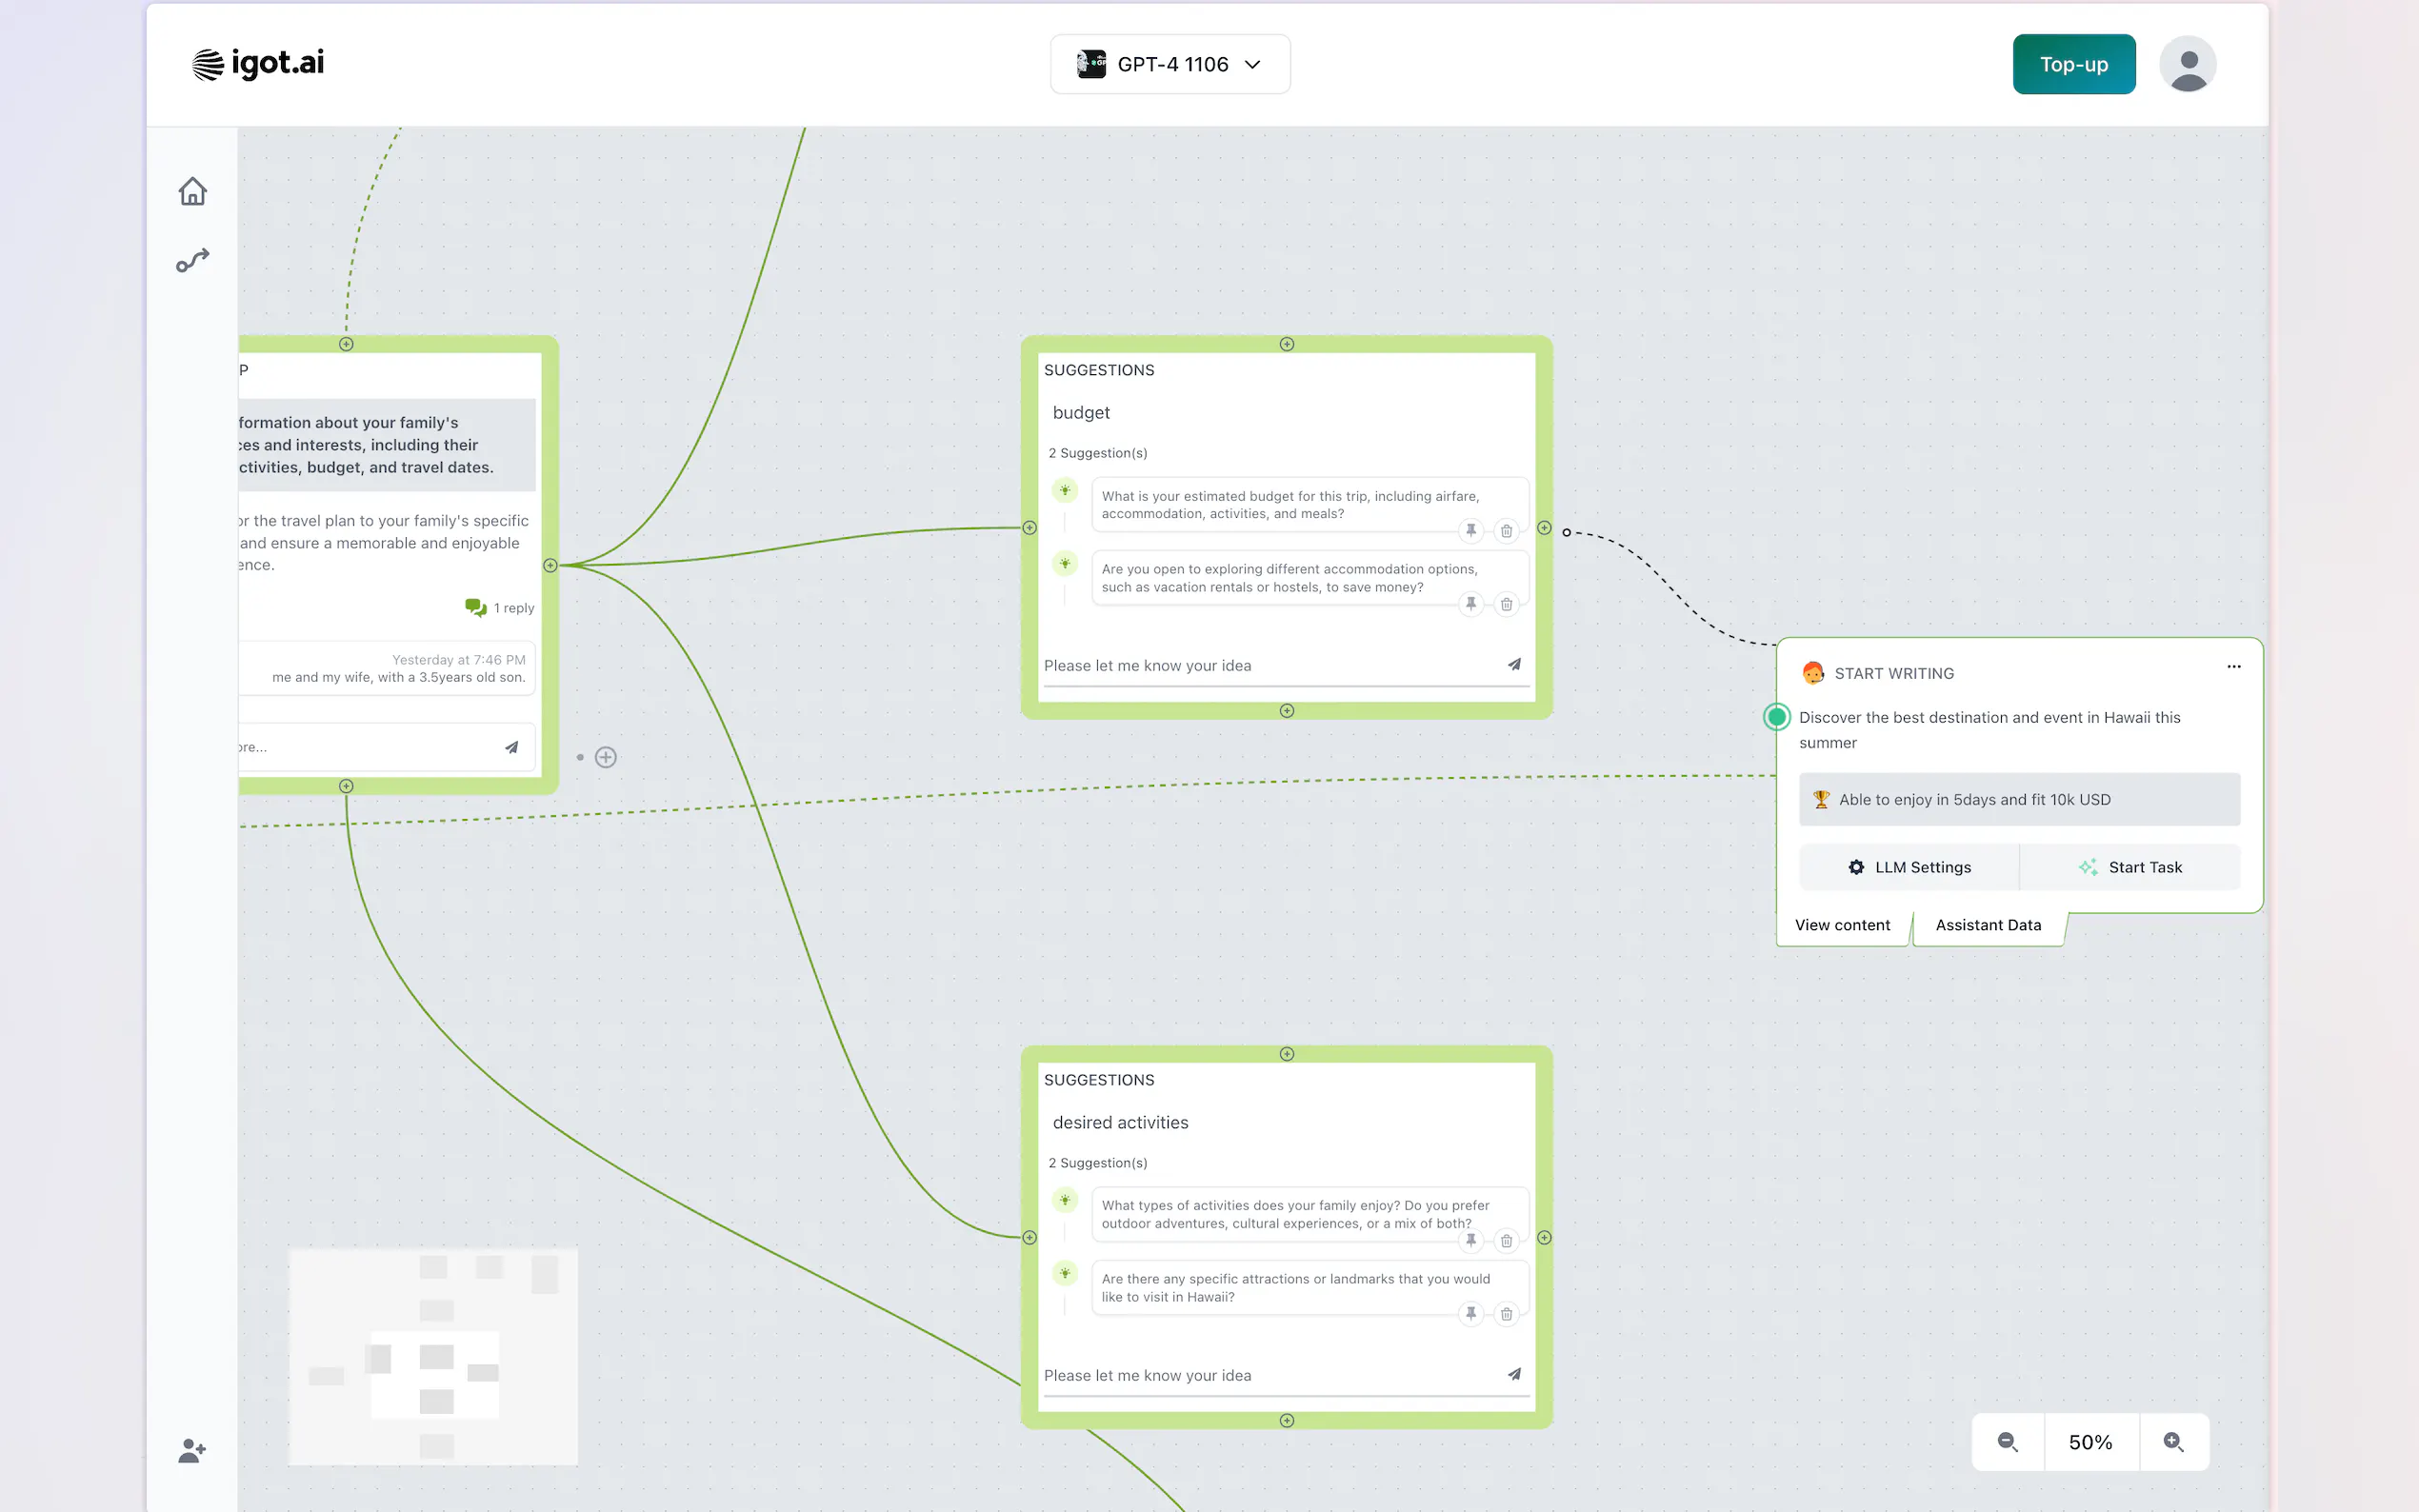The height and width of the screenshot is (1512, 2419).
Task: Toggle the green status circle on Start Writing card
Action: click(x=1777, y=717)
